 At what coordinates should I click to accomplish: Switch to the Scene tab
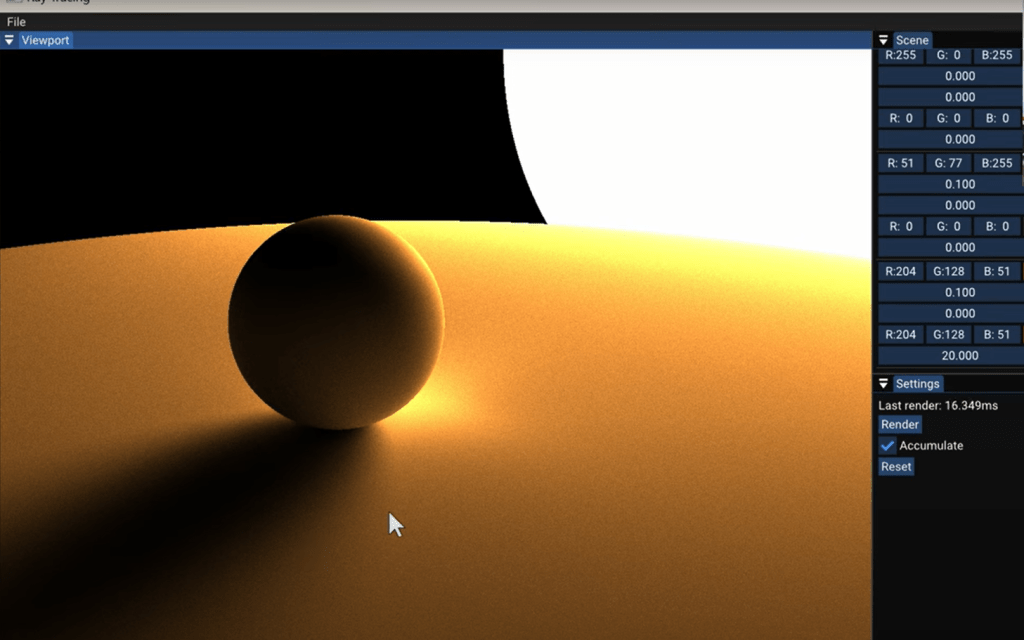click(x=911, y=40)
